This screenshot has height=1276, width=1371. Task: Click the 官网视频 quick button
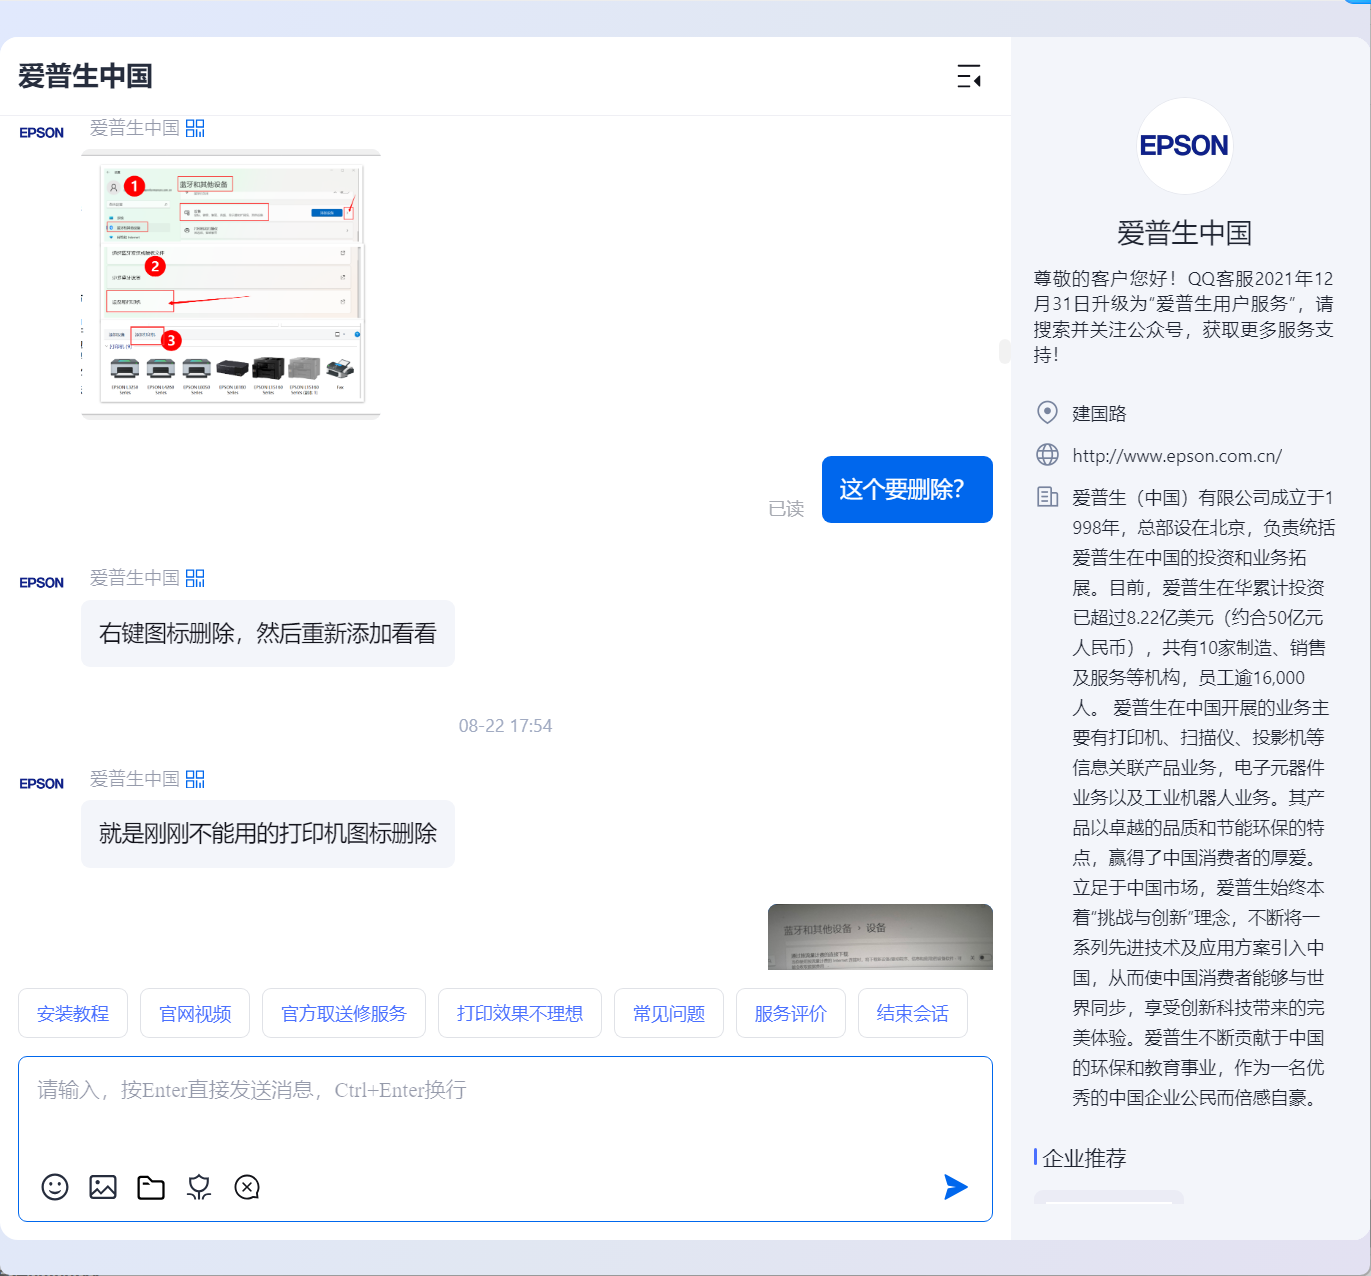[x=195, y=1013]
